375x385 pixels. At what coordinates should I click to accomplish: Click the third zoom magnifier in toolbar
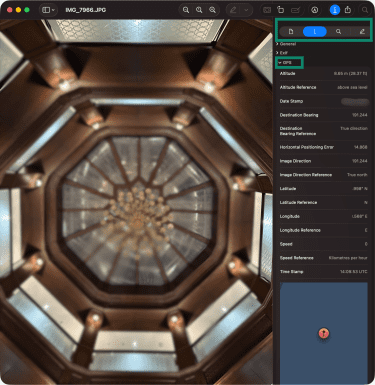[x=212, y=10]
